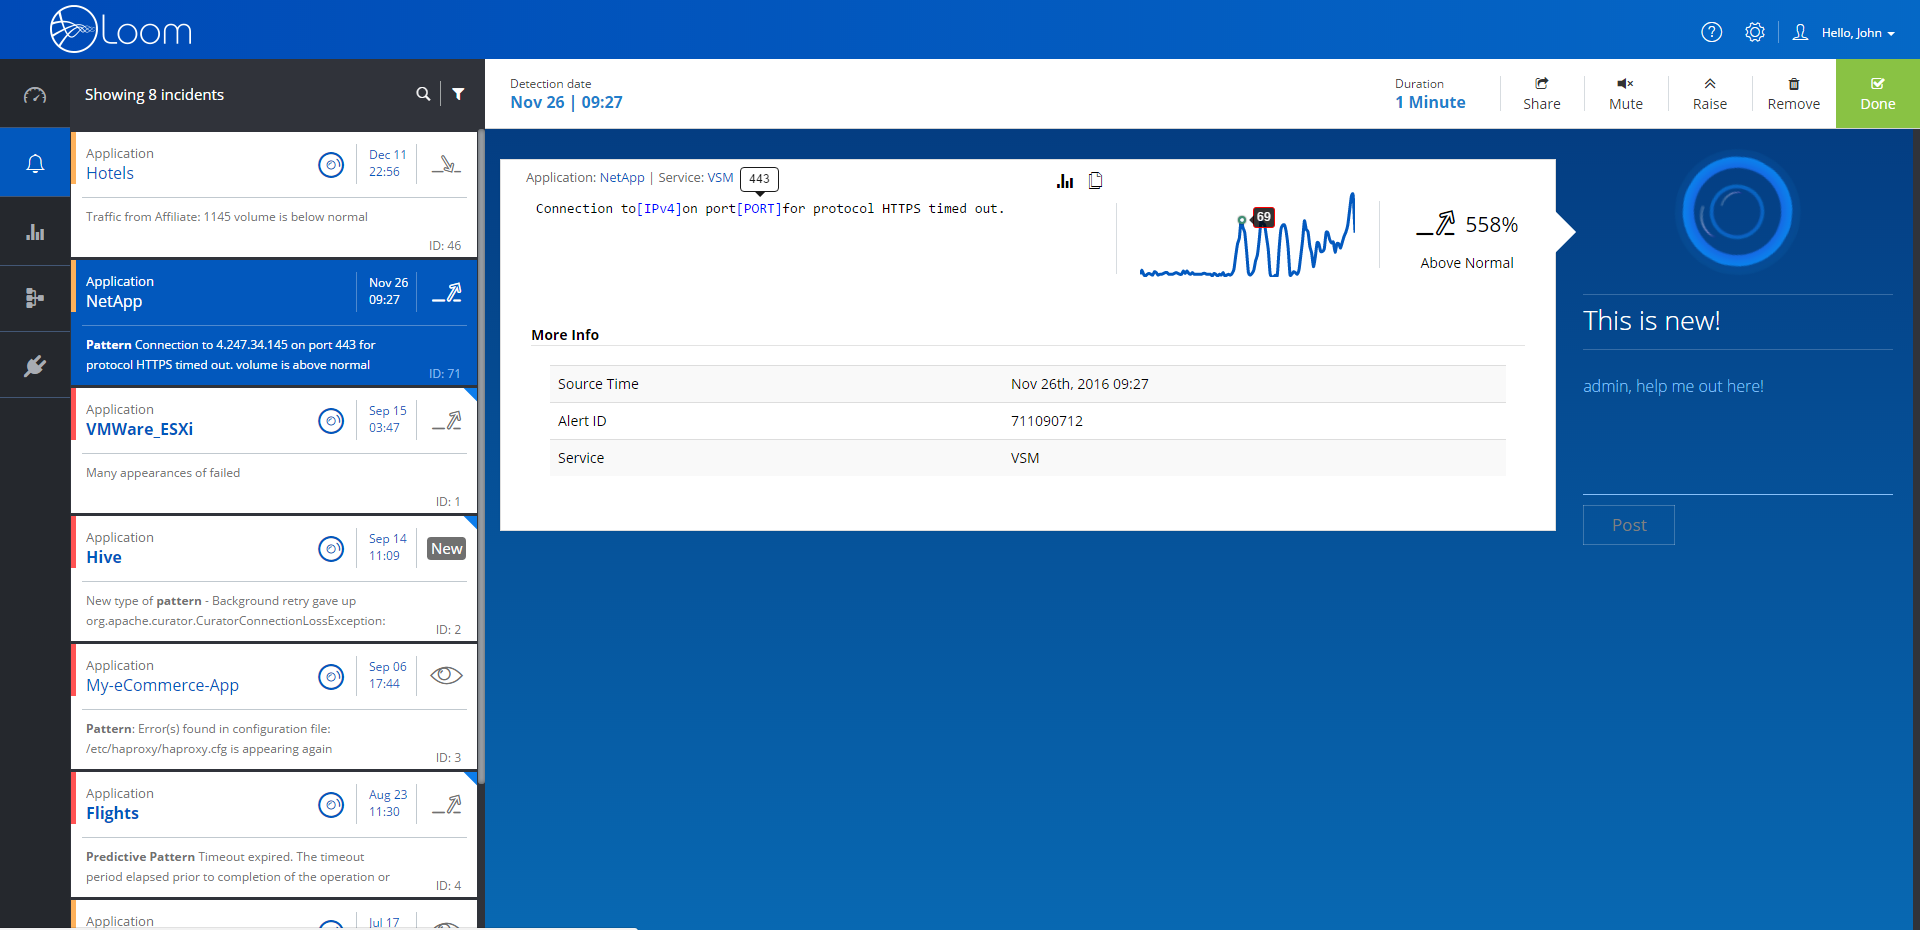Open the VMWare_ESXi incident
Viewport: 1920px width, 930px height.
(x=274, y=451)
